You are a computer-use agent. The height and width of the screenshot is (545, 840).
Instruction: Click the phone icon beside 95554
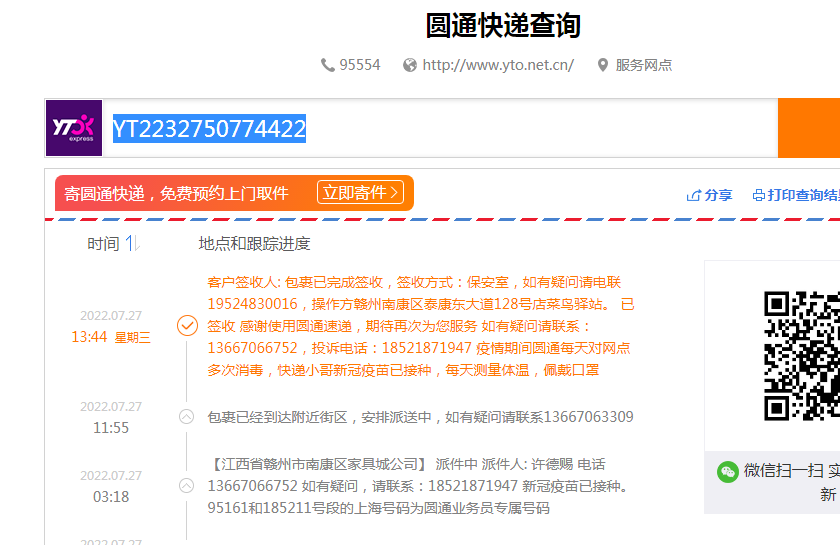click(327, 65)
